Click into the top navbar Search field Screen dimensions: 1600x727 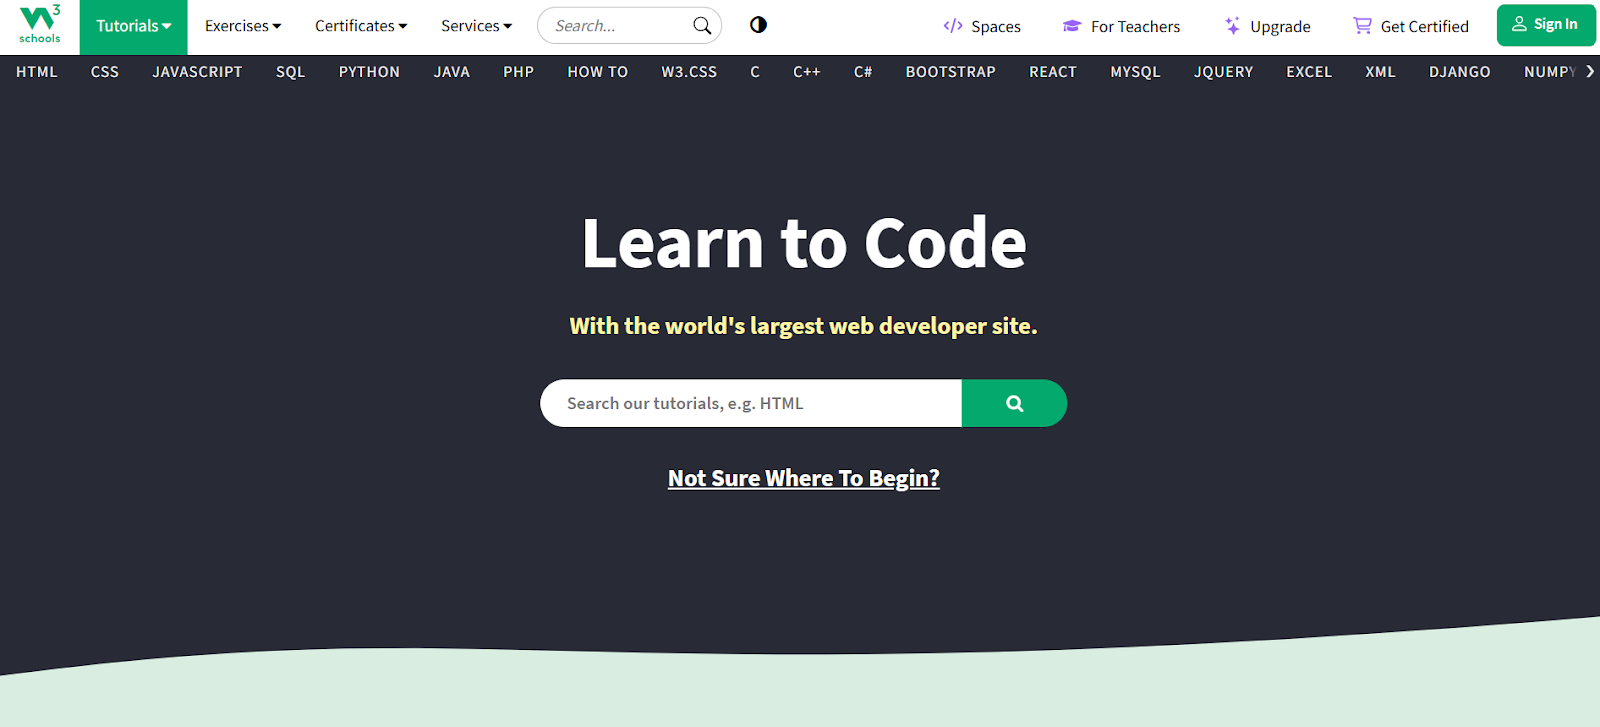(615, 26)
